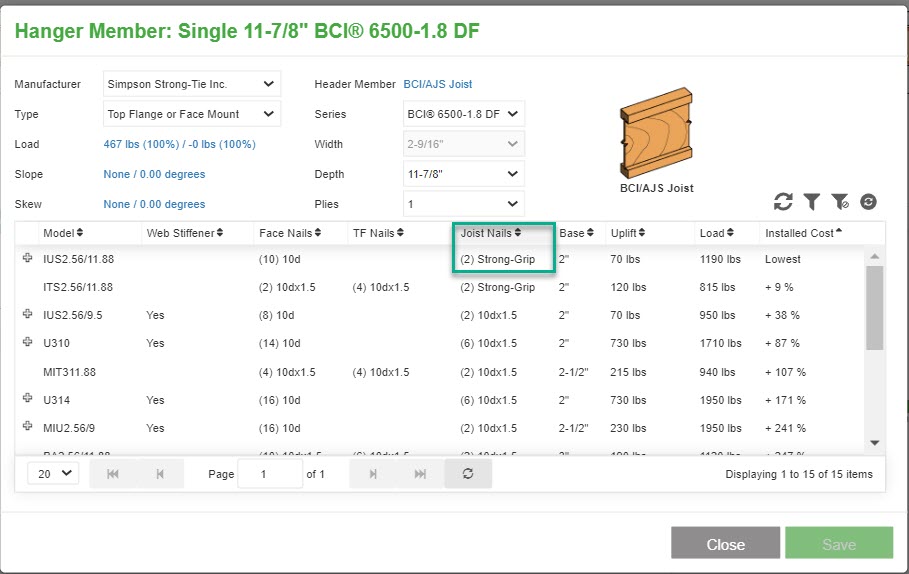Sort by Web Stiffener column header
The image size is (909, 574).
[185, 233]
